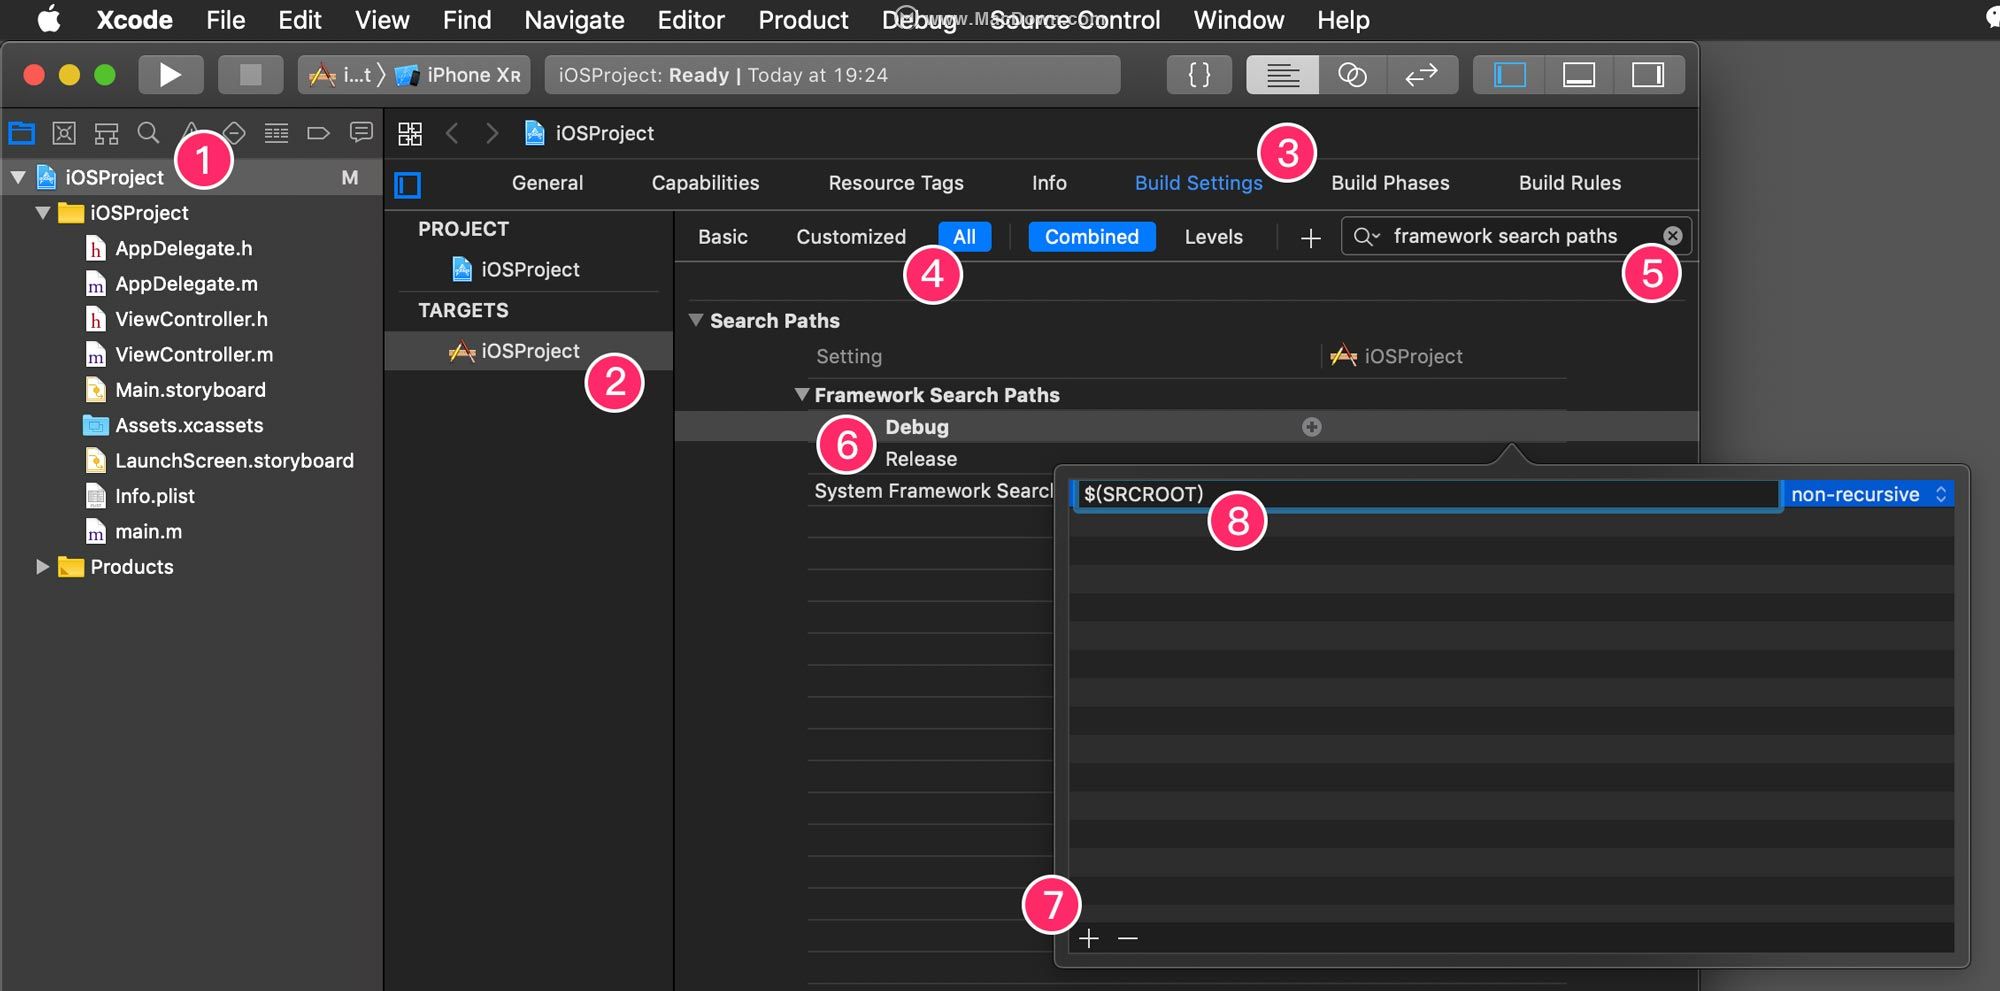Show the Symbol navigator

[x=106, y=133]
